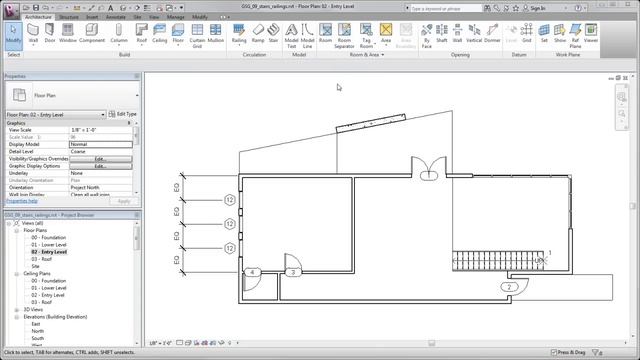Open the Annotate ribbon tab
This screenshot has width=640, height=360.
[x=116, y=17]
